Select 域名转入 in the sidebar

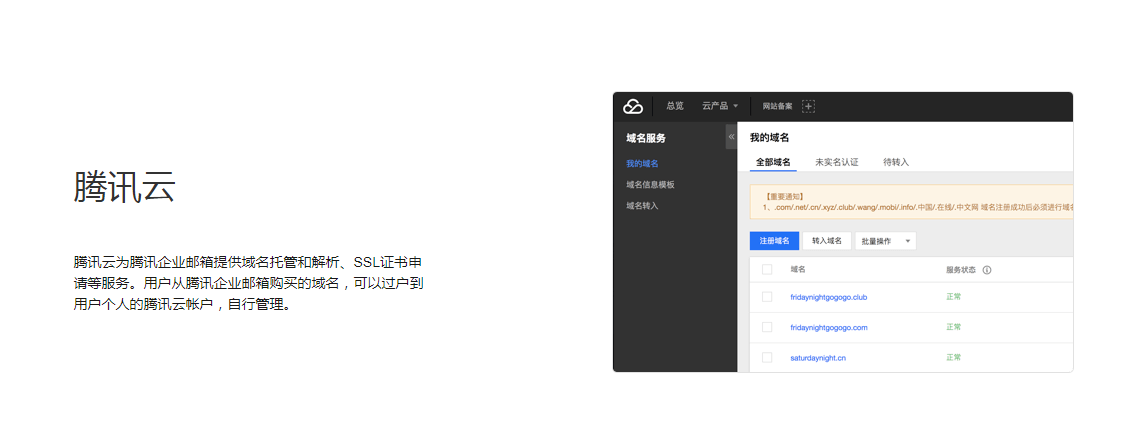point(643,206)
